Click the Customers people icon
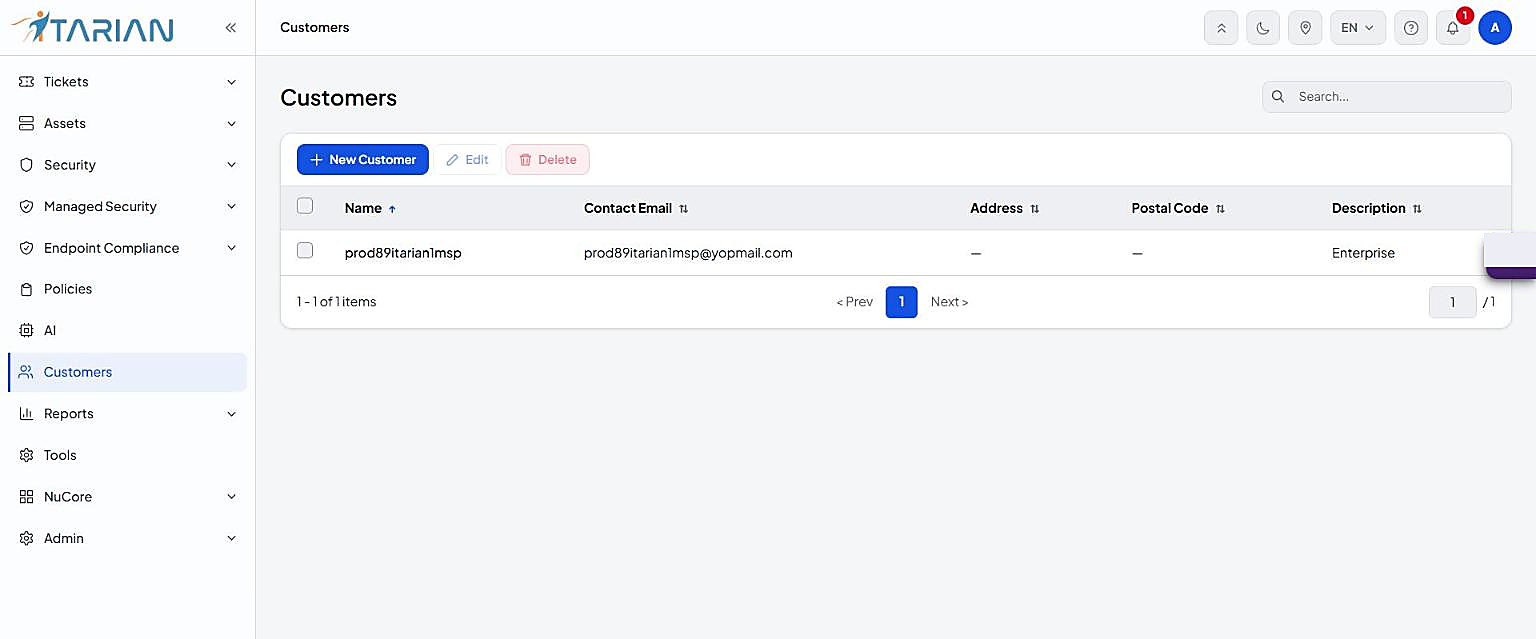1536x639 pixels. click(x=27, y=372)
